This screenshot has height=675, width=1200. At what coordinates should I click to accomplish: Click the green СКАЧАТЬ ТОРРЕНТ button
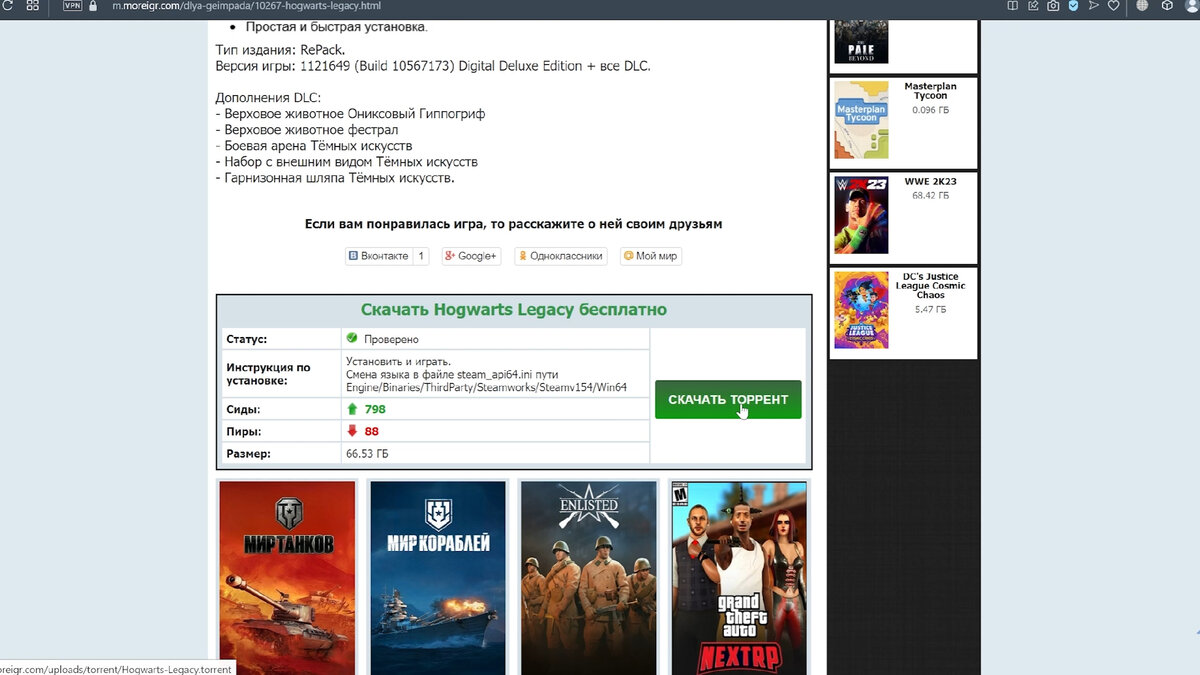pos(728,399)
